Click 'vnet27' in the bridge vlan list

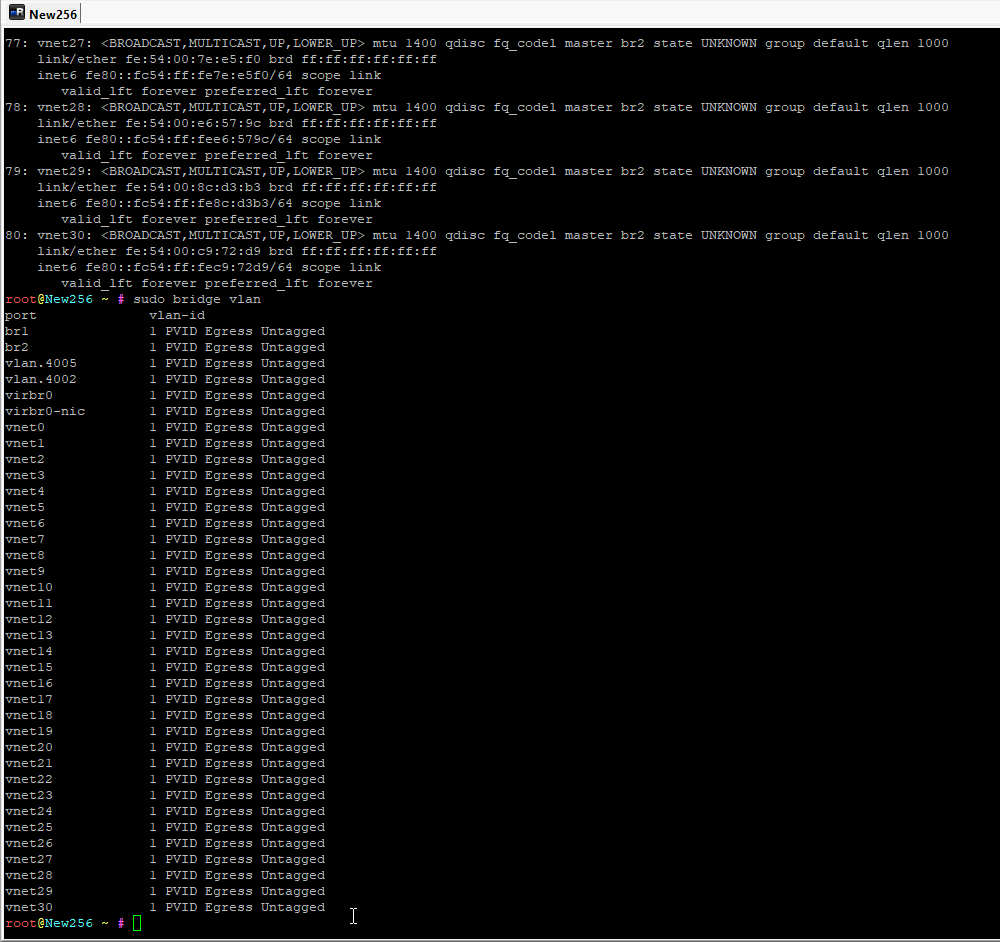(29, 860)
